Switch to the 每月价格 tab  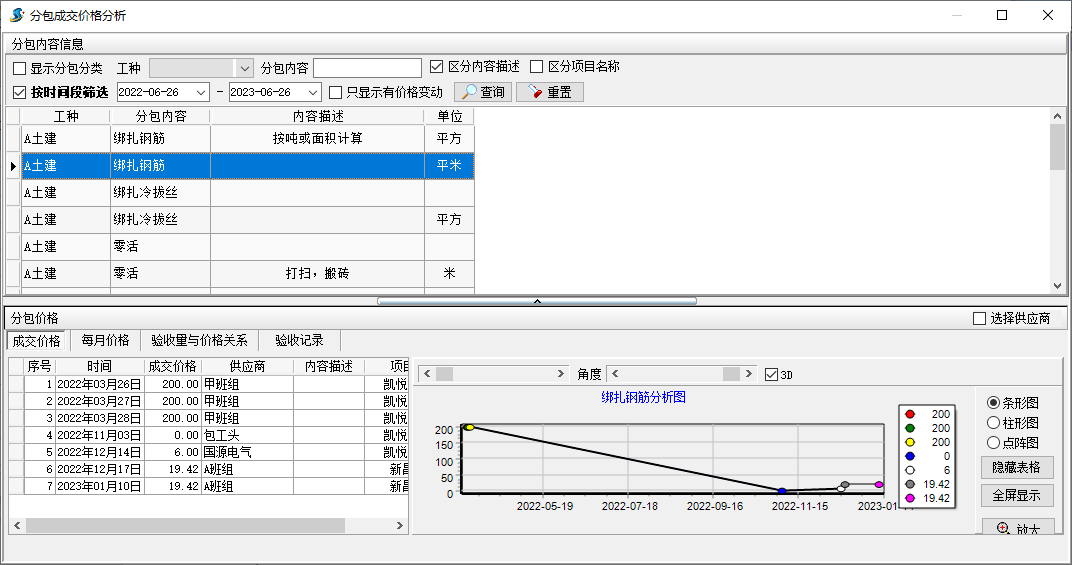coord(105,340)
